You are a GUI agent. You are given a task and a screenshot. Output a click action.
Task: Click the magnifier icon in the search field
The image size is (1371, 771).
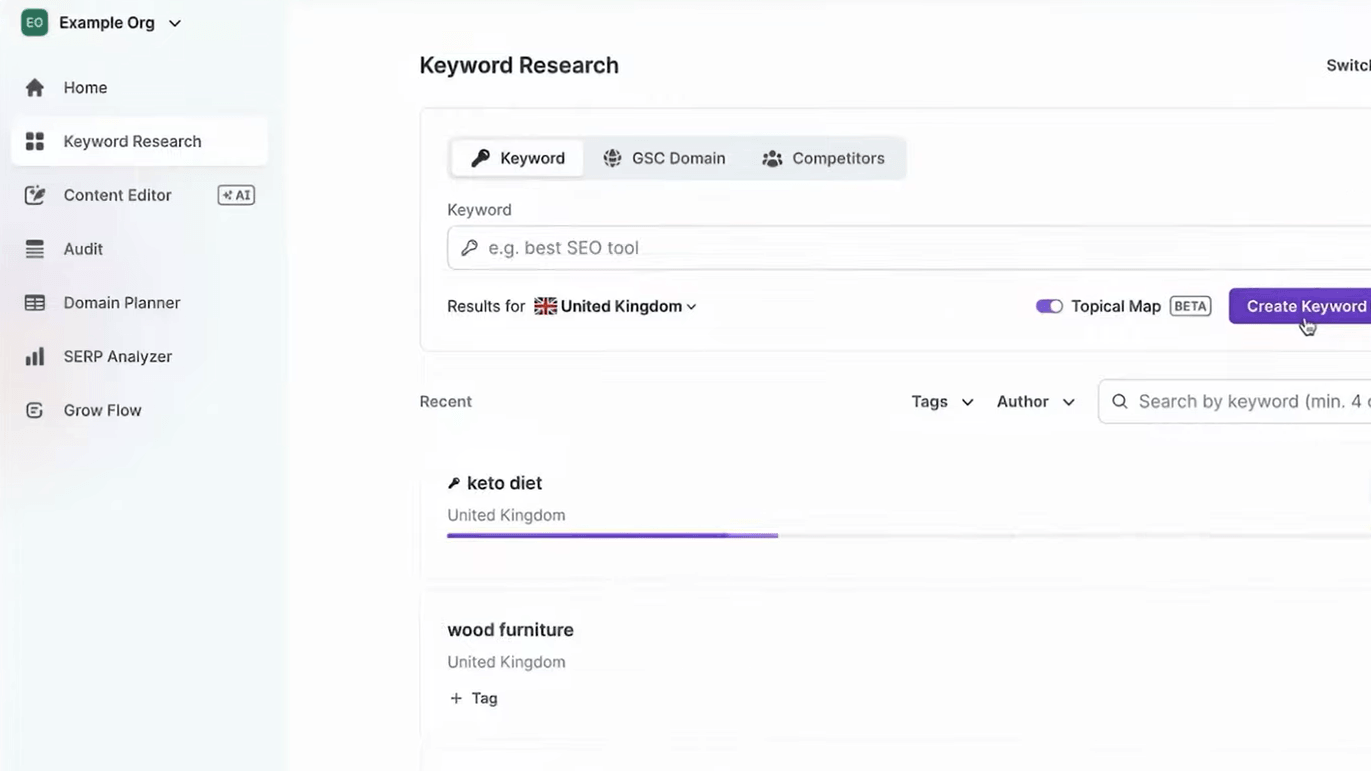coord(1120,401)
